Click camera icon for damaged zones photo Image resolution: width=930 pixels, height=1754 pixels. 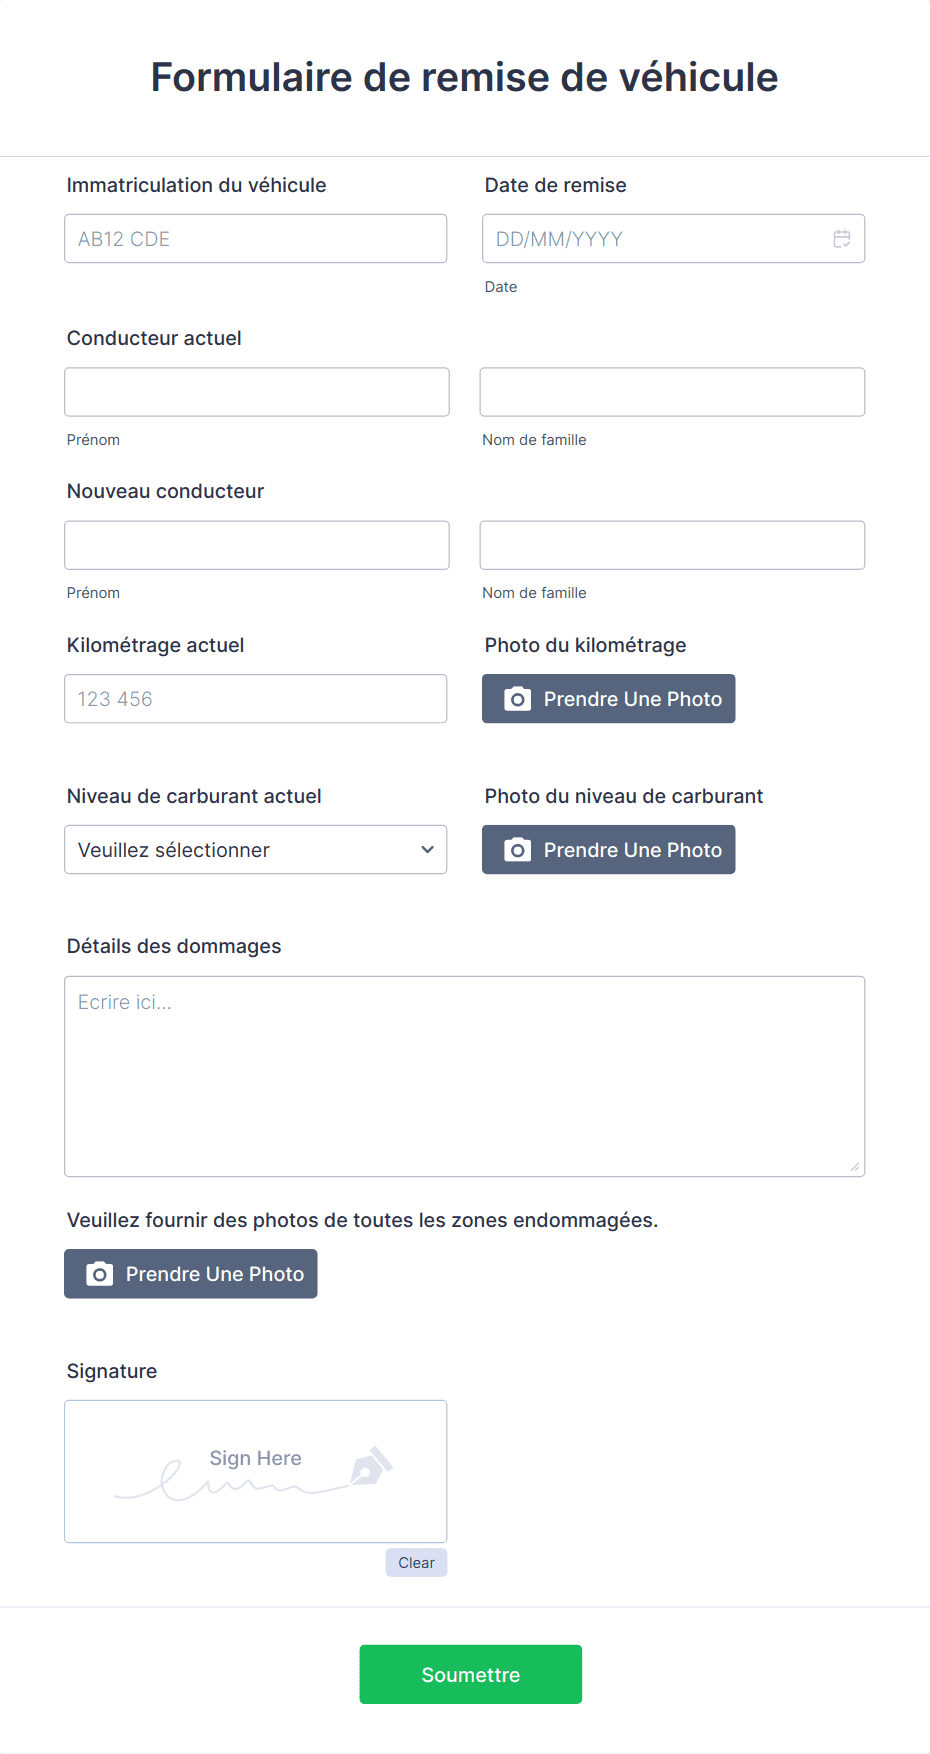[99, 1274]
